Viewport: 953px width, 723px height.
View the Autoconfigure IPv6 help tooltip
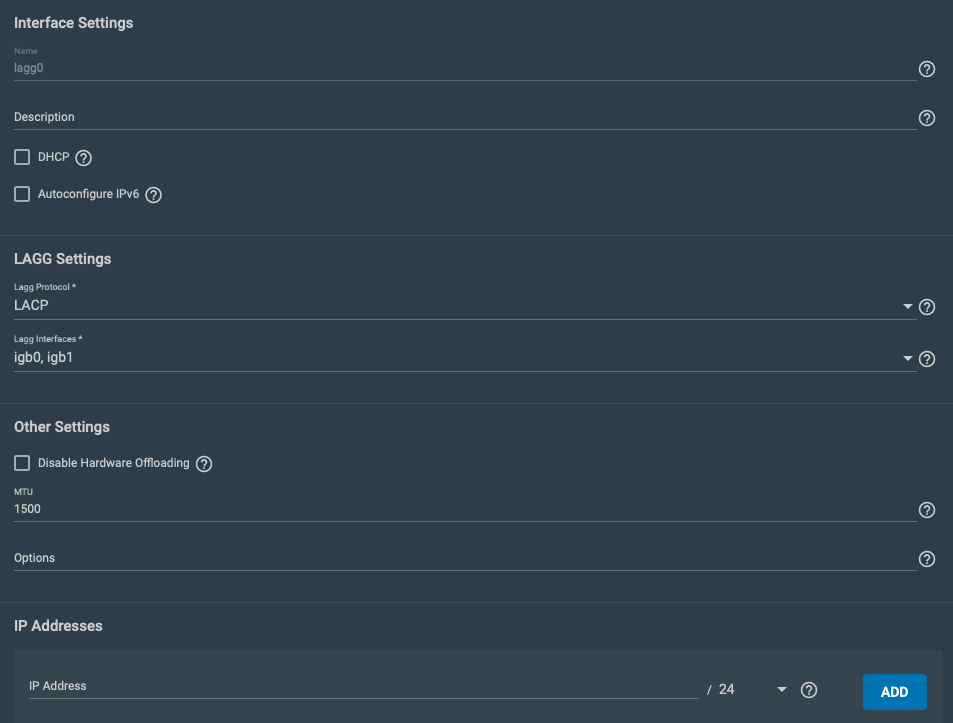(x=153, y=195)
